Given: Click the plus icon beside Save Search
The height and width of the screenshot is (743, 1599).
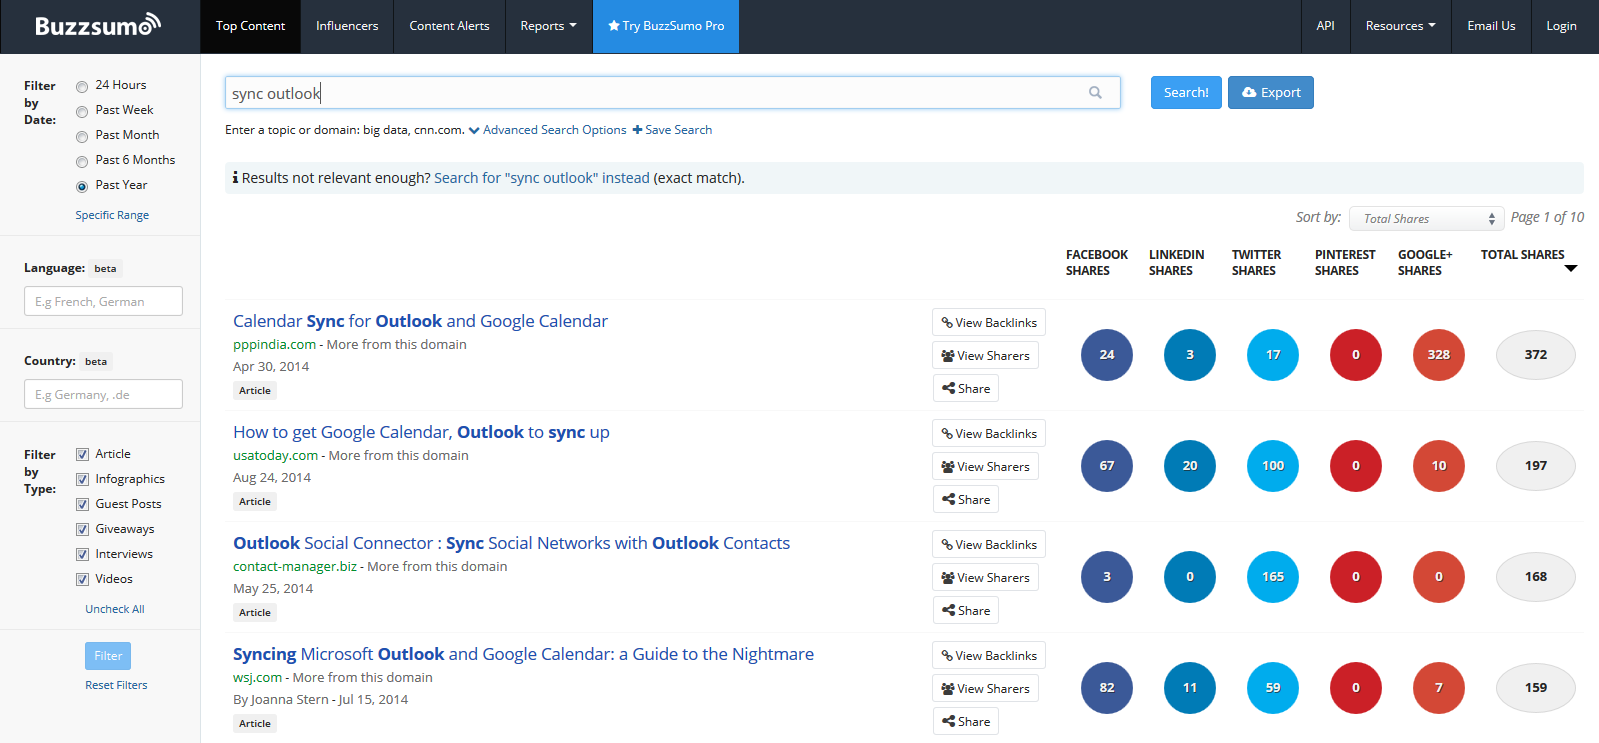Looking at the screenshot, I should (x=637, y=130).
